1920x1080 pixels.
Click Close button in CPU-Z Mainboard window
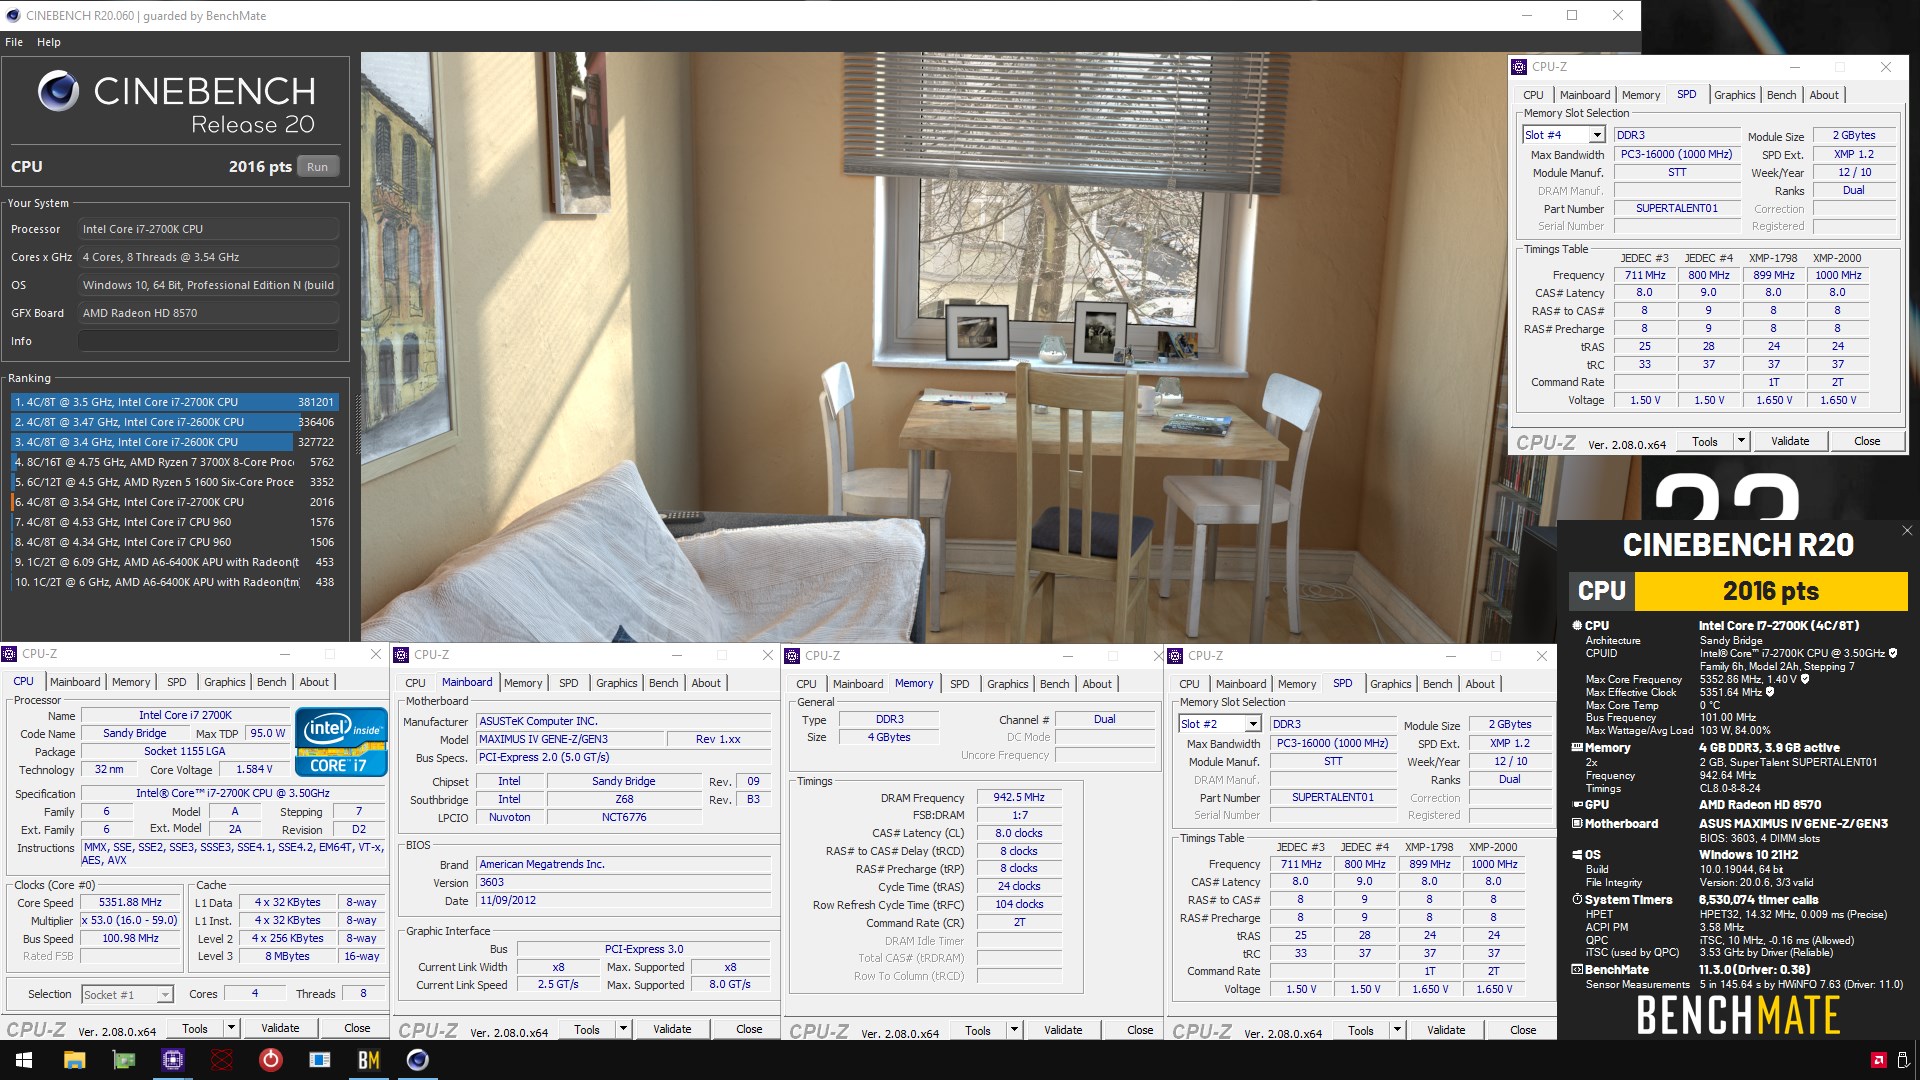pyautogui.click(x=749, y=1029)
